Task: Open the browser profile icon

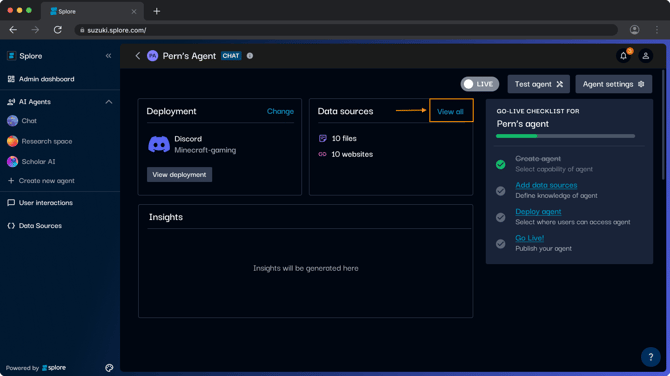Action: (x=635, y=29)
